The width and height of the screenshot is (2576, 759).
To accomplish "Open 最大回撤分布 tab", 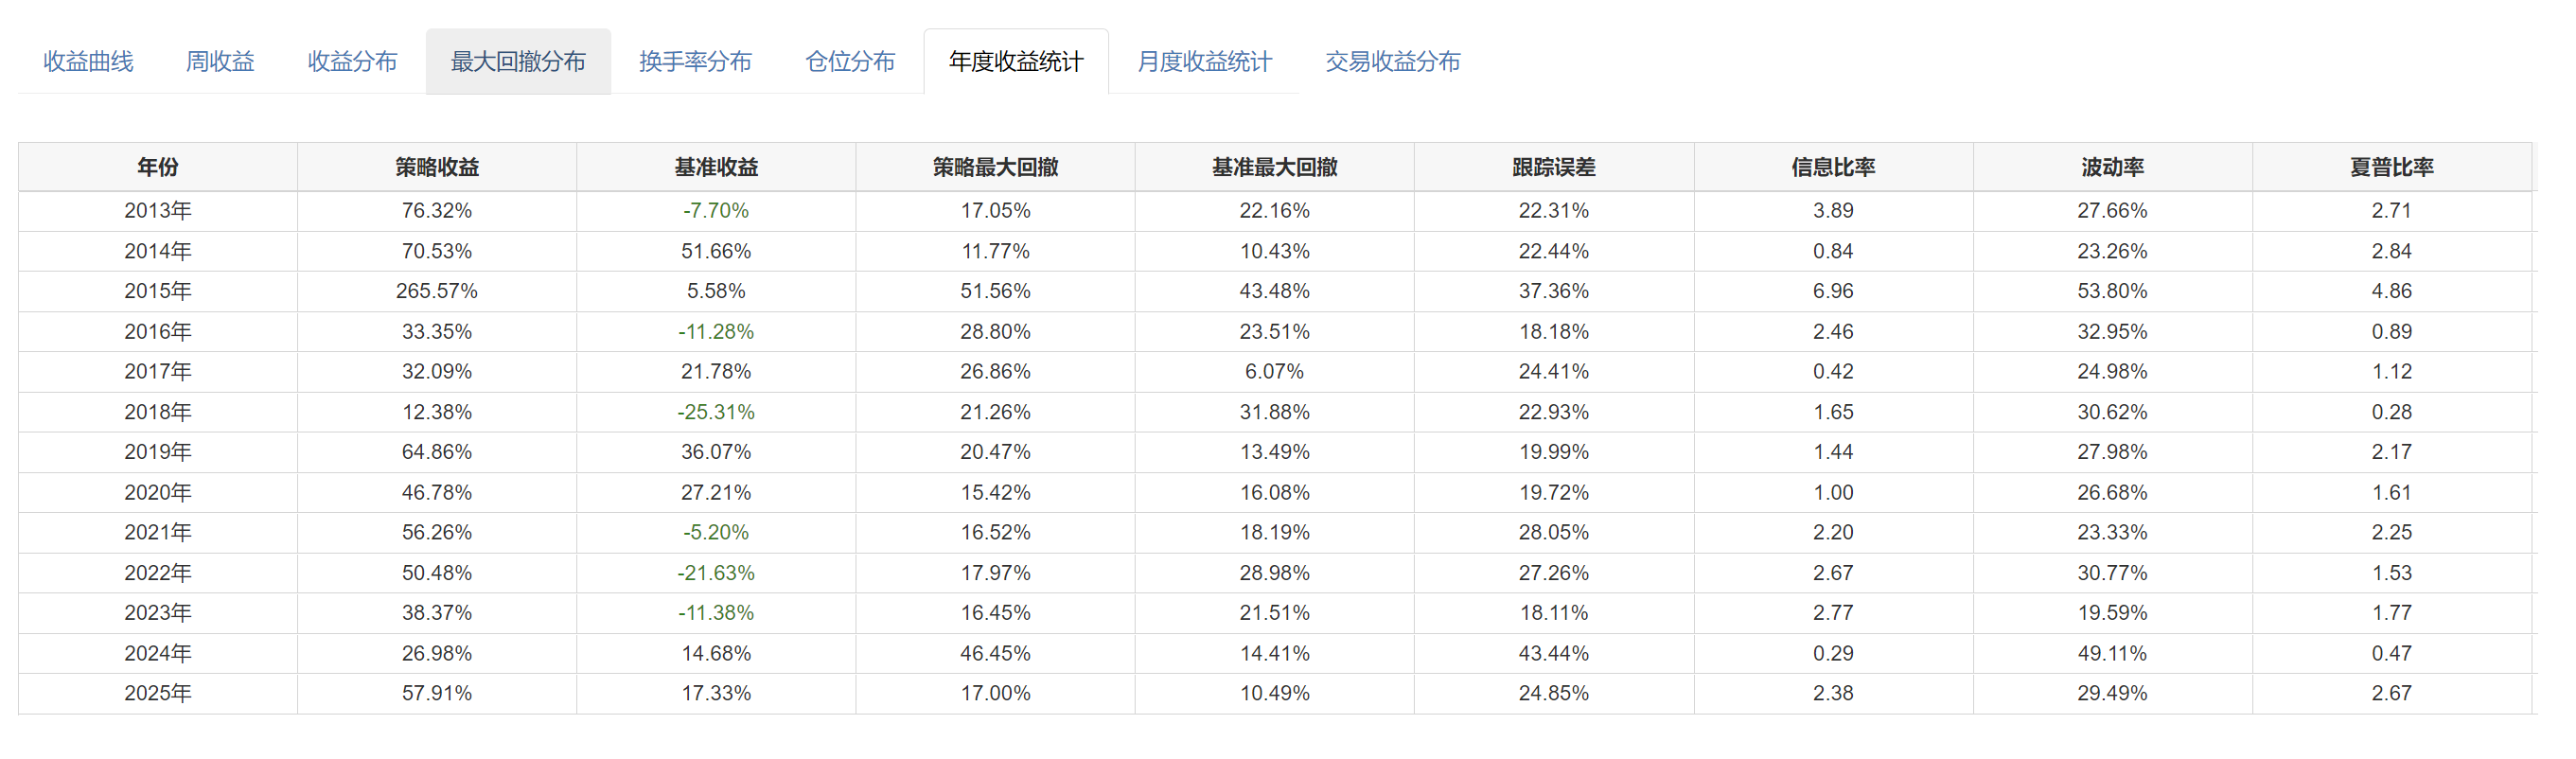I will (518, 62).
